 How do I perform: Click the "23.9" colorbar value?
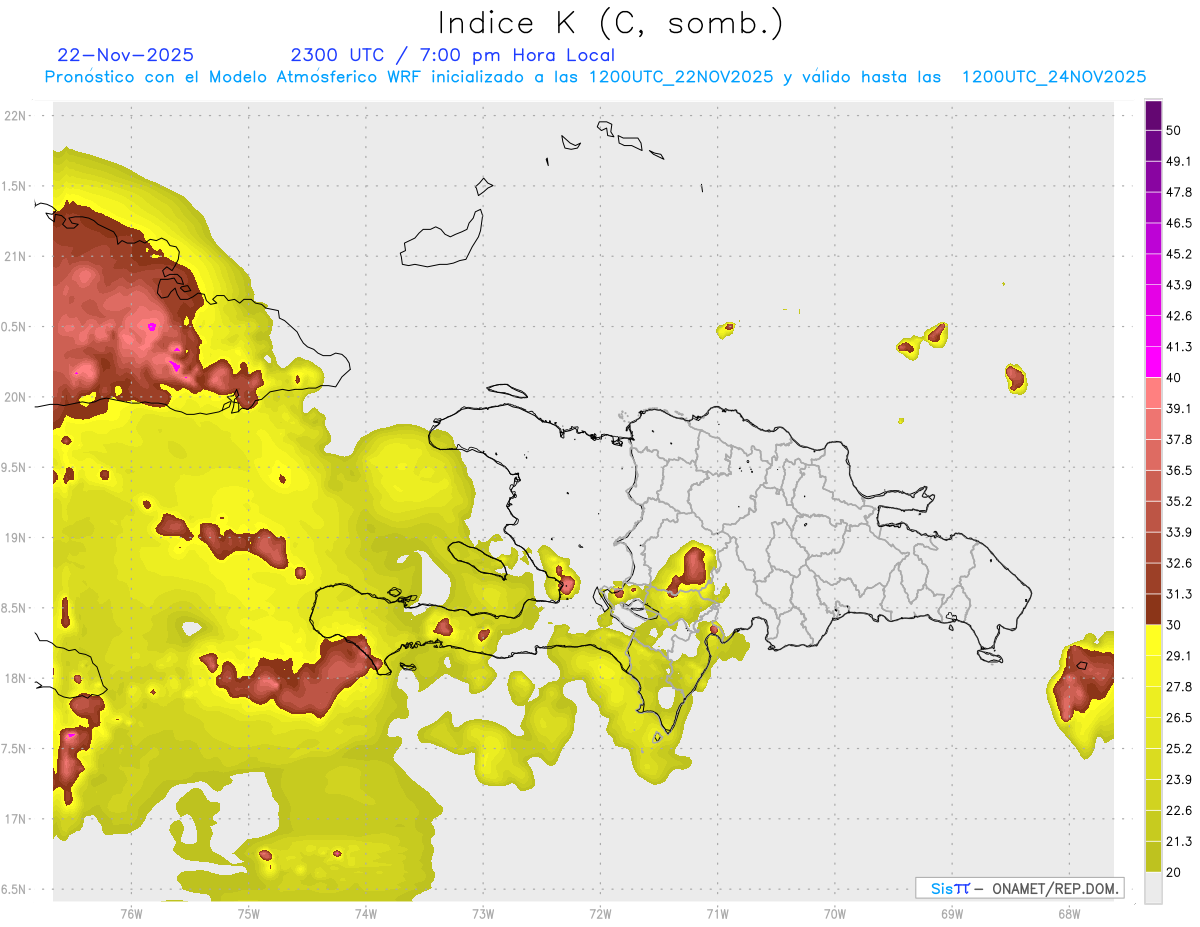[x=1179, y=780]
